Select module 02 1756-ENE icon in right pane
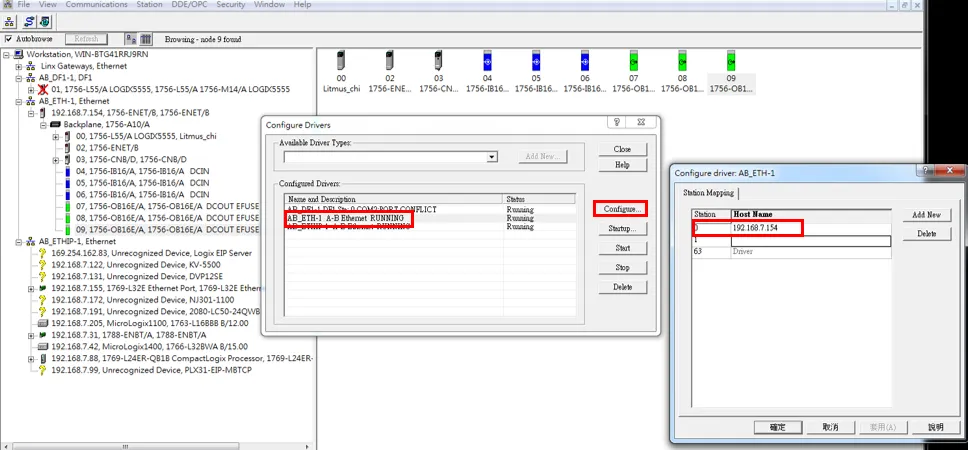968x450 pixels. coord(390,60)
